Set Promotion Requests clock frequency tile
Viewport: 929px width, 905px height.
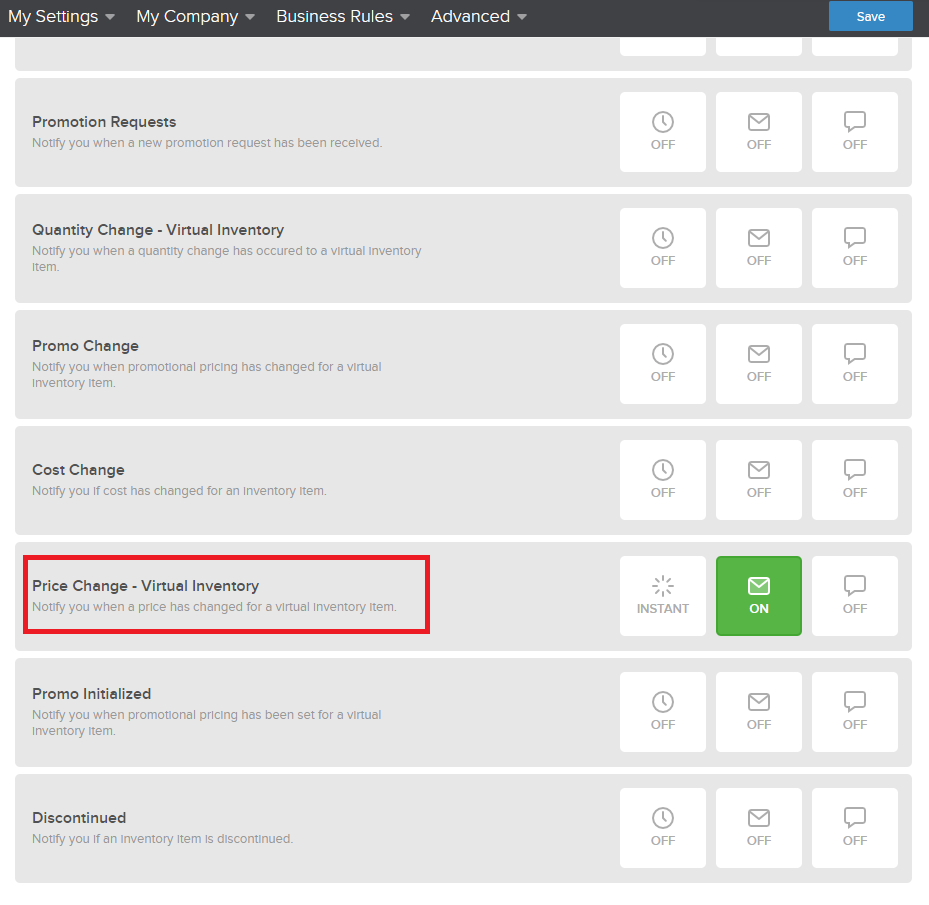point(662,132)
